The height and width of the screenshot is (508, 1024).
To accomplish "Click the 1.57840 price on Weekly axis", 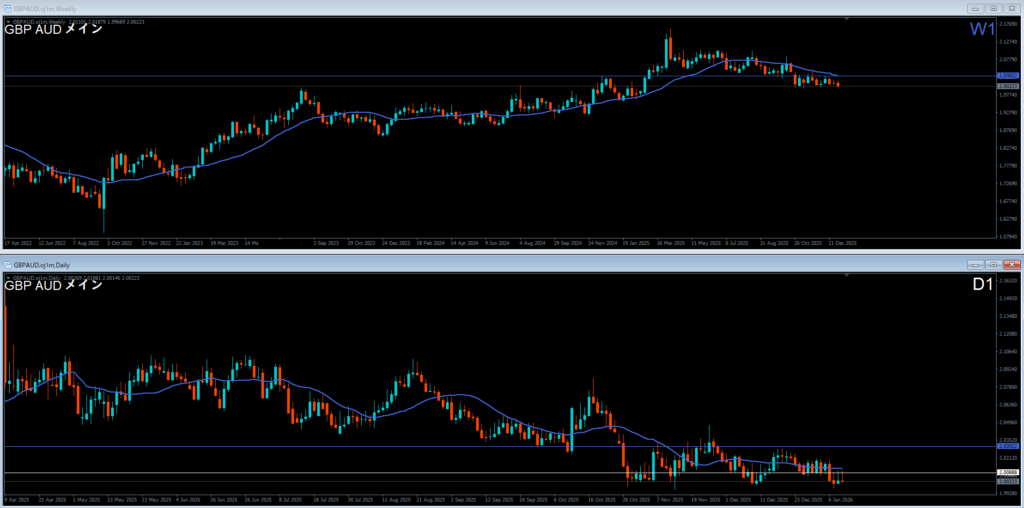I will pyautogui.click(x=1008, y=236).
